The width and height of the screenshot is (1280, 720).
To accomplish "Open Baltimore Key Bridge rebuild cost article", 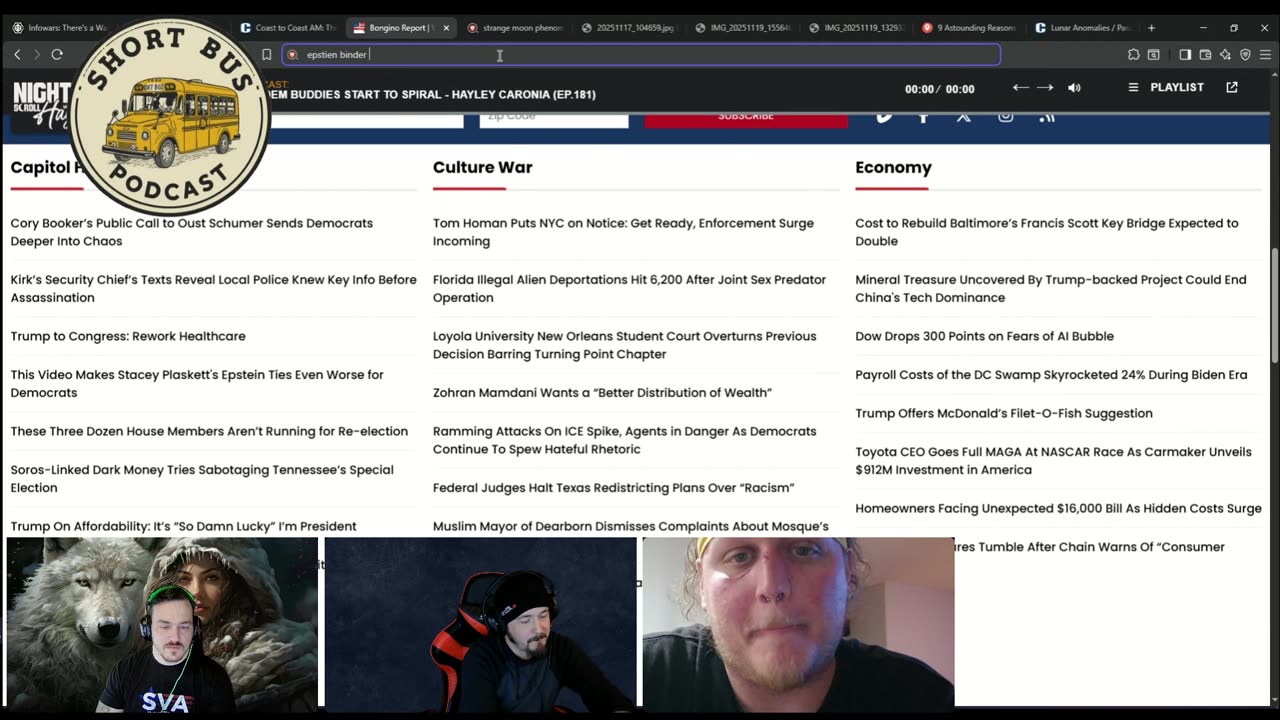I will click(x=1046, y=232).
